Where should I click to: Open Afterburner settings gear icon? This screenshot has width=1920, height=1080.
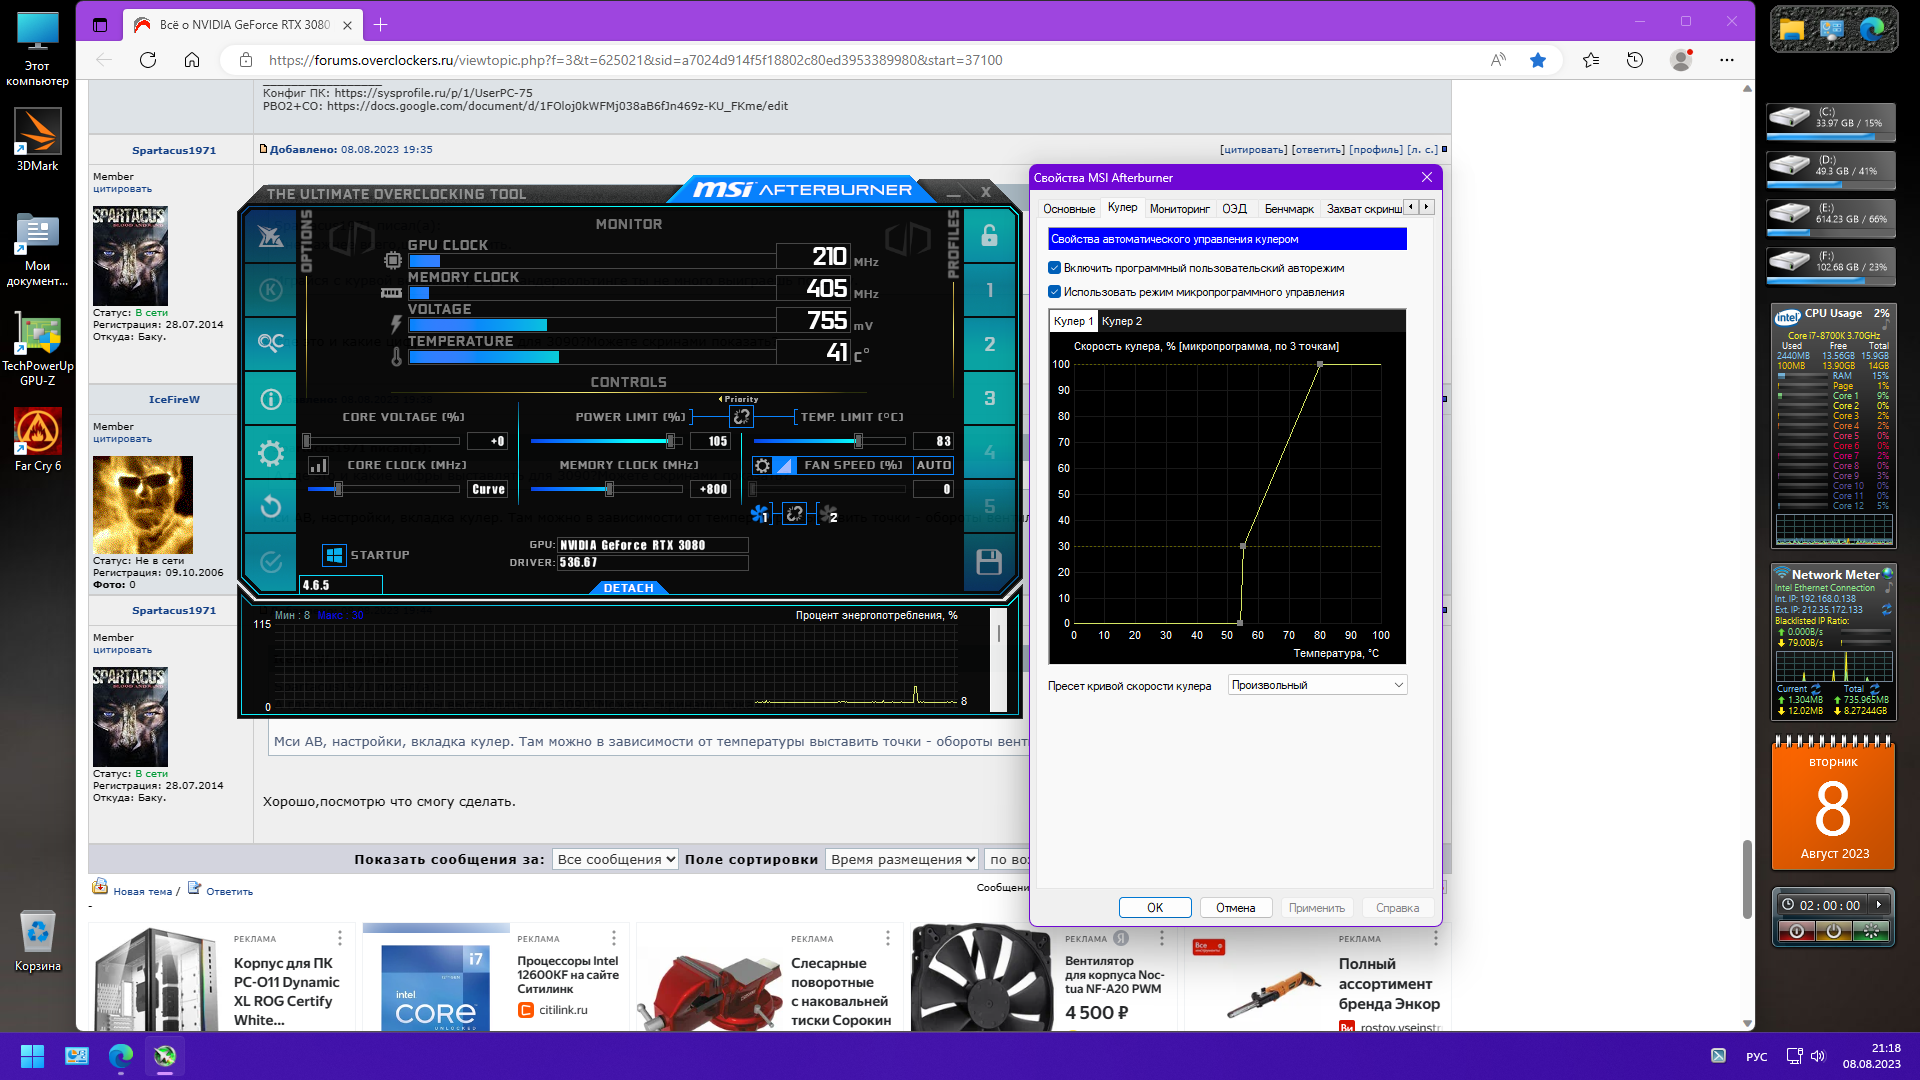[x=270, y=453]
